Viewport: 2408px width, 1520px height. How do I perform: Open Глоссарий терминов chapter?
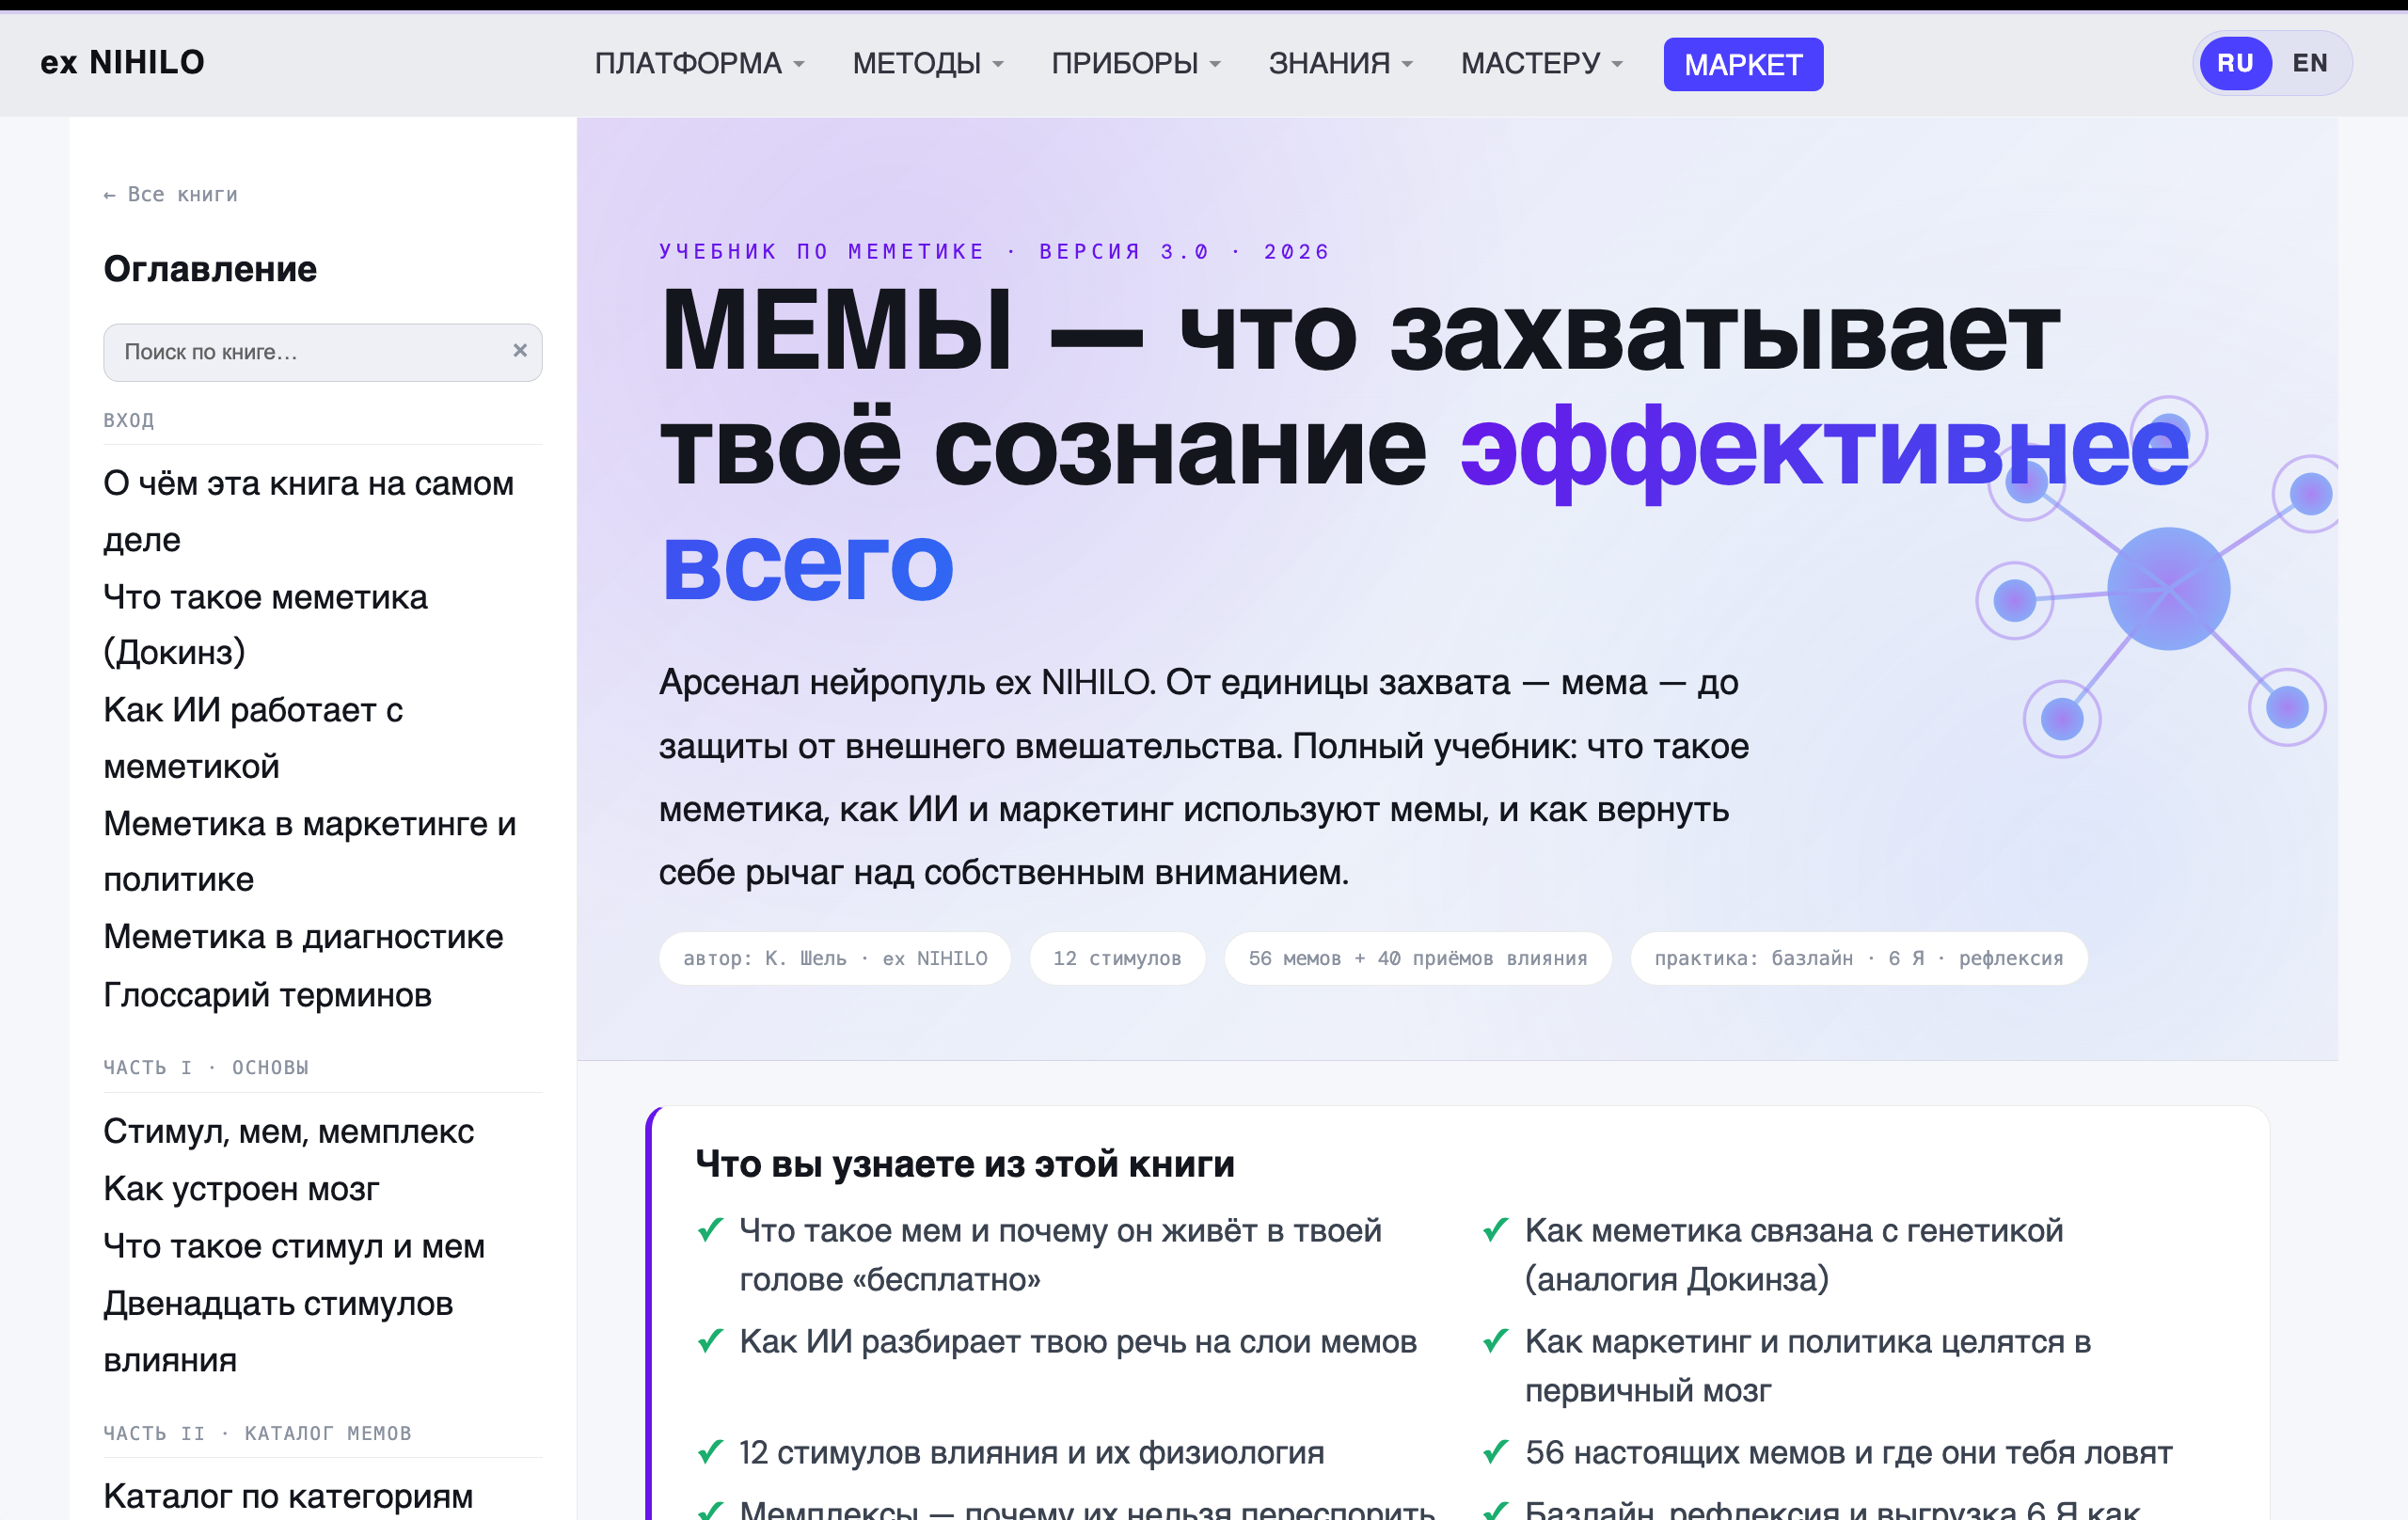pyautogui.click(x=267, y=995)
